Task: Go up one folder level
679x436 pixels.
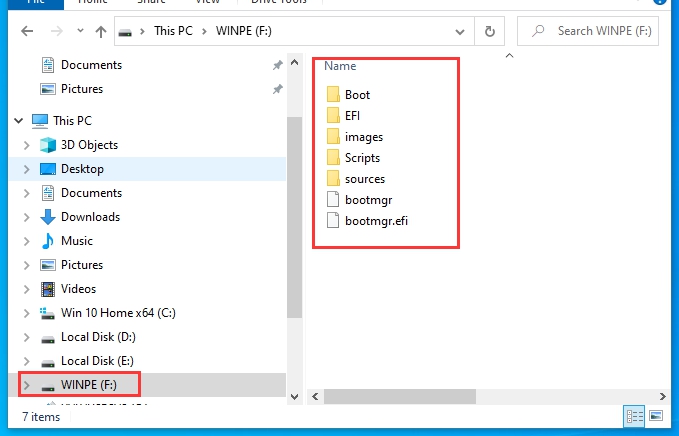Action: (101, 31)
